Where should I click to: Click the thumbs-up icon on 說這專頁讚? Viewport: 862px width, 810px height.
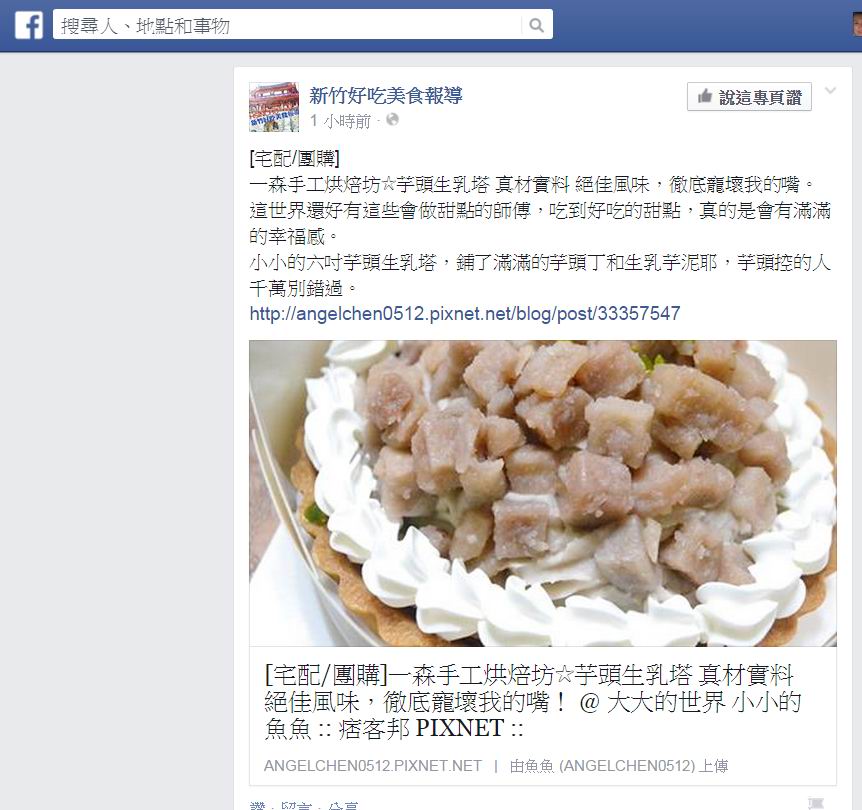coord(704,97)
